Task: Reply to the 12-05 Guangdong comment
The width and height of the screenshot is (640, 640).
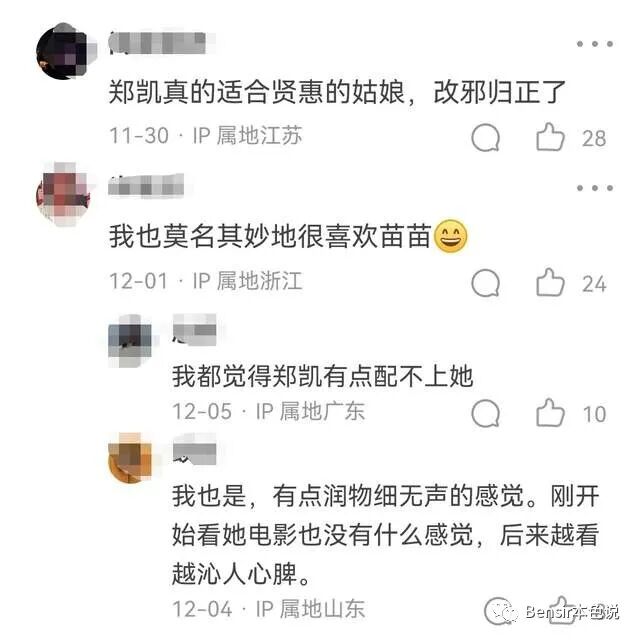Action: (x=485, y=413)
